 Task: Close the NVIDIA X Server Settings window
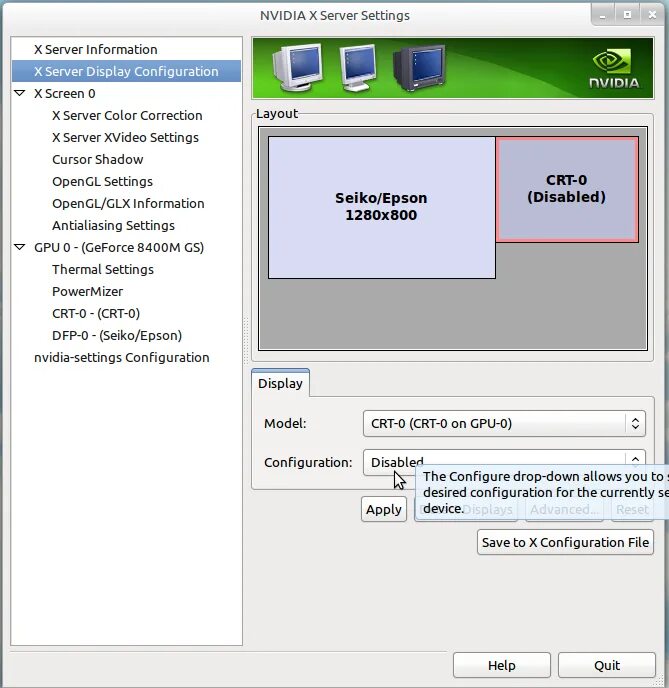click(652, 15)
